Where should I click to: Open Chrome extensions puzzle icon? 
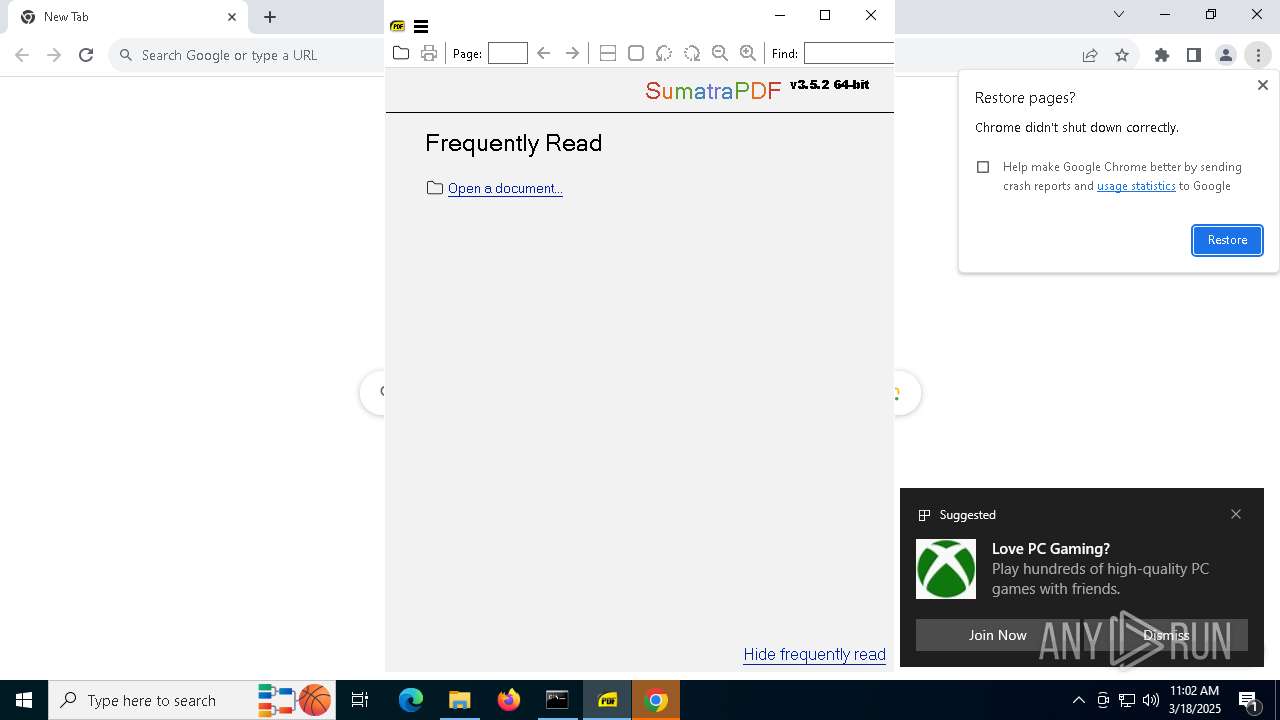tap(1162, 55)
